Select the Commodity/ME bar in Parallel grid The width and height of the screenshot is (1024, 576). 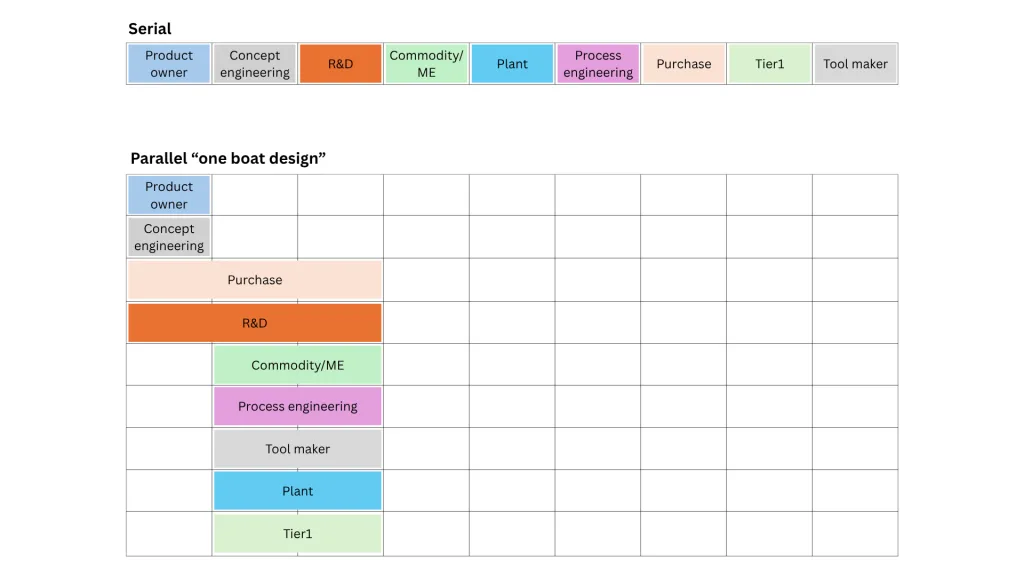click(298, 365)
